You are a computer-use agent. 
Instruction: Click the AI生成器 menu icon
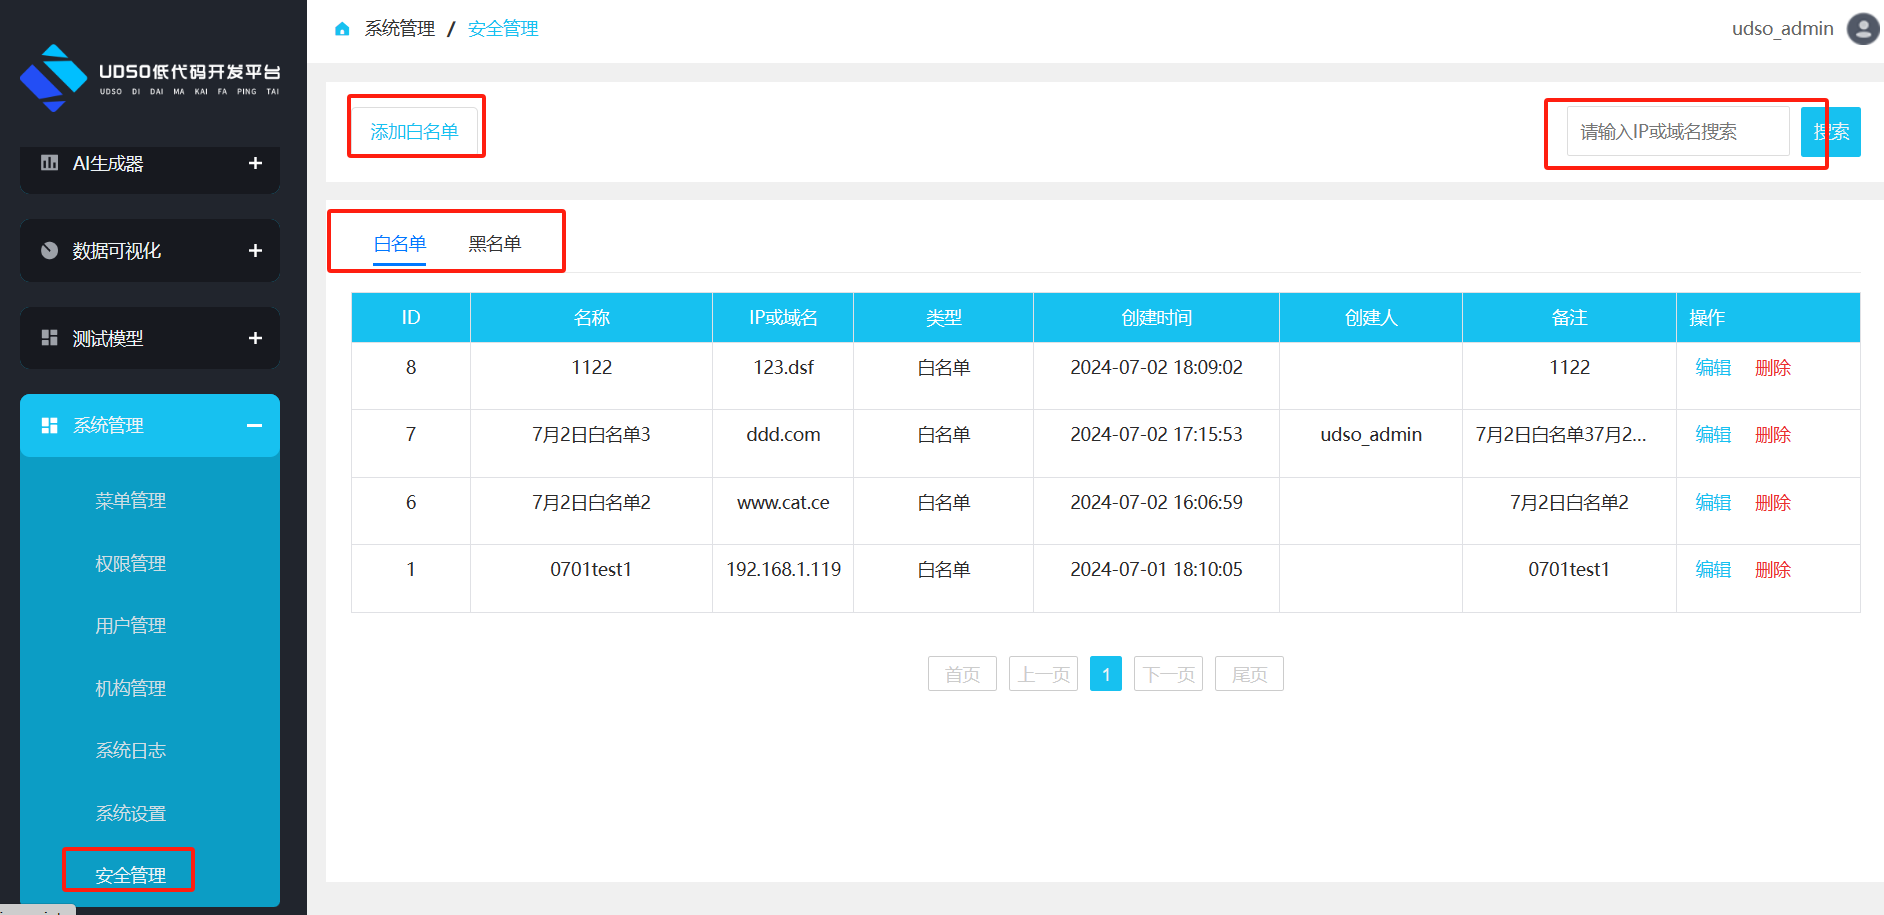pyautogui.click(x=49, y=163)
